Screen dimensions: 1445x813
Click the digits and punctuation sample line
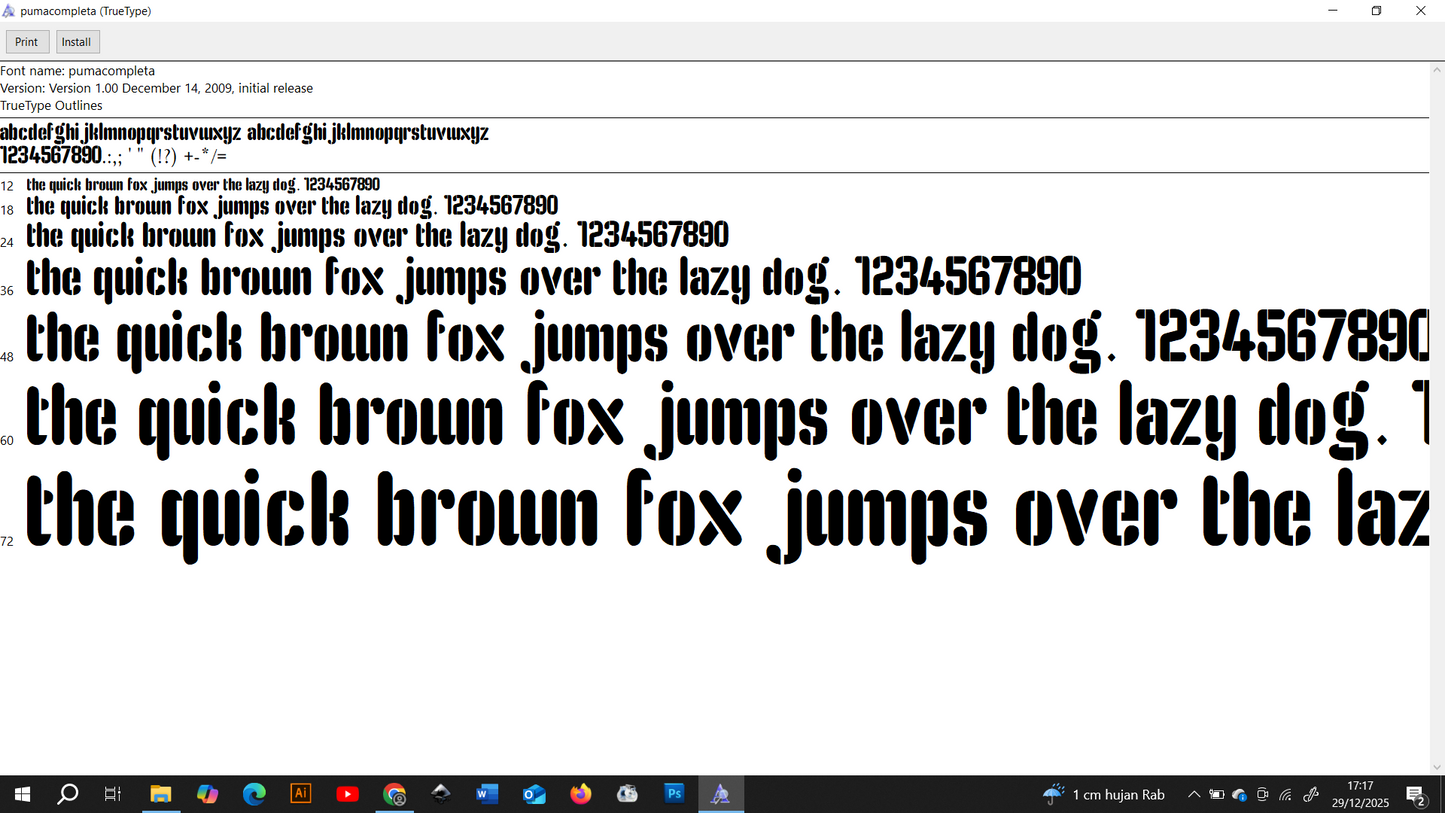tap(114, 156)
